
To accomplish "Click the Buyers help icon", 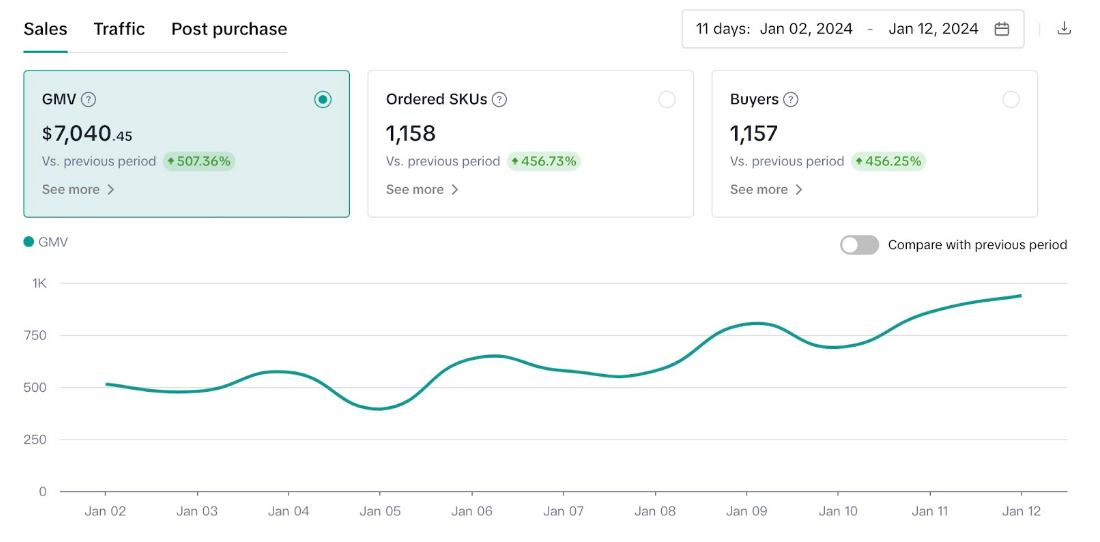I will point(791,99).
